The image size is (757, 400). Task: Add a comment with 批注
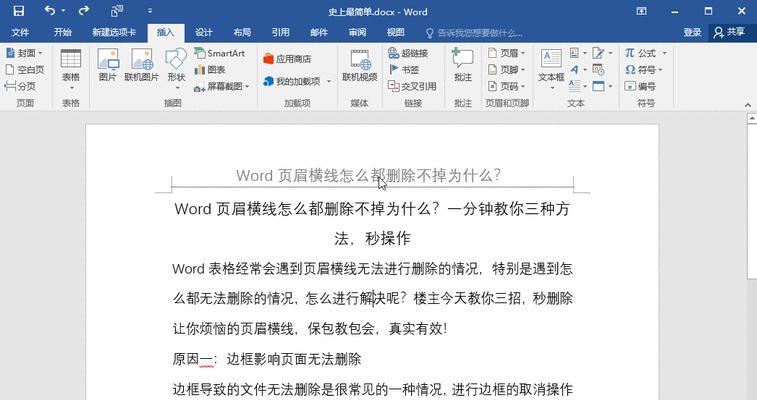pyautogui.click(x=463, y=65)
